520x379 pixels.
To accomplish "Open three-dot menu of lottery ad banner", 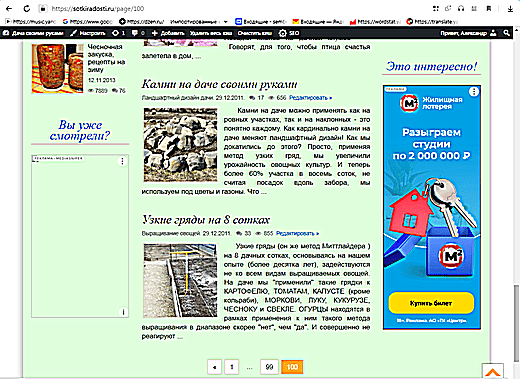I will coord(474,91).
